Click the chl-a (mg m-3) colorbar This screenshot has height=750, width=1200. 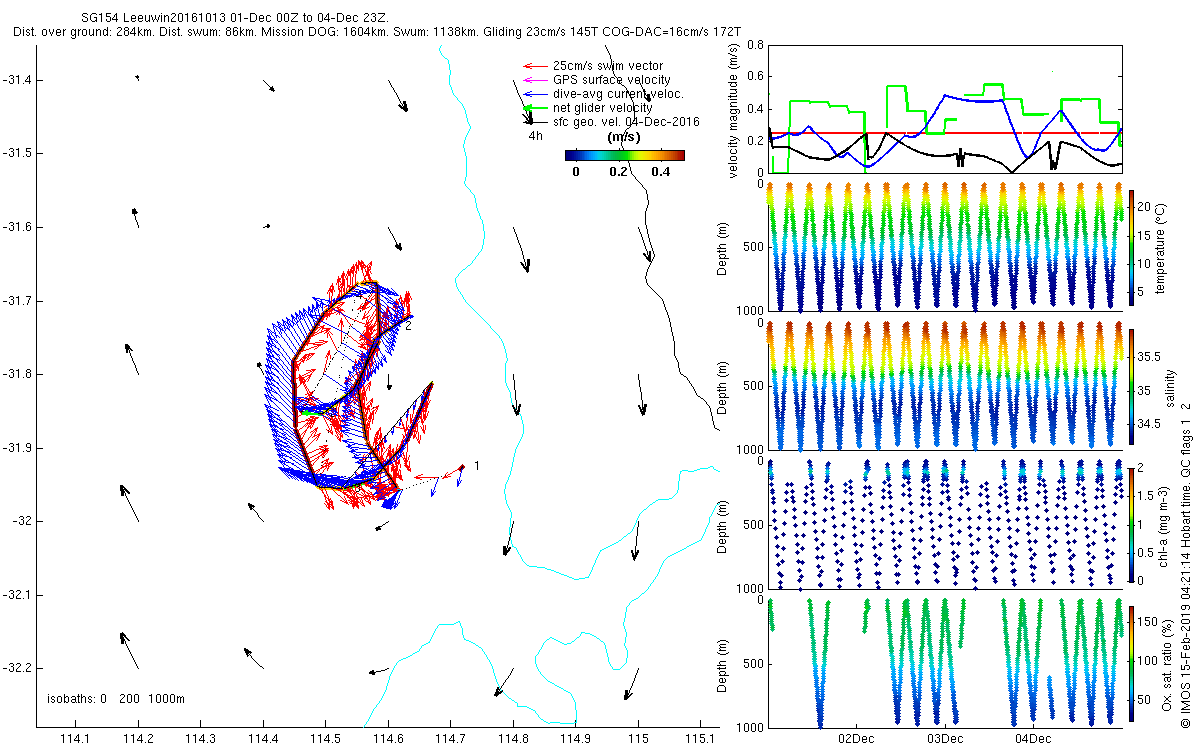1131,524
